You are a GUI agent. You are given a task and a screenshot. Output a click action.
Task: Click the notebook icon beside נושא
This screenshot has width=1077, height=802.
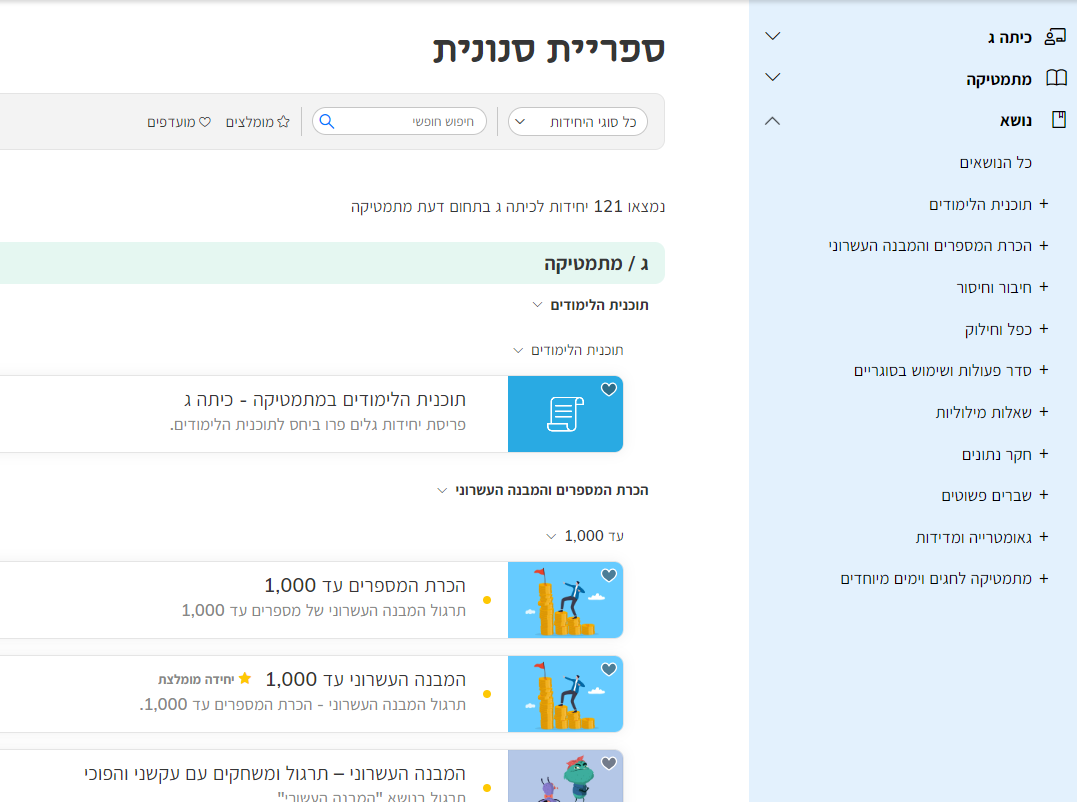tap(1059, 119)
